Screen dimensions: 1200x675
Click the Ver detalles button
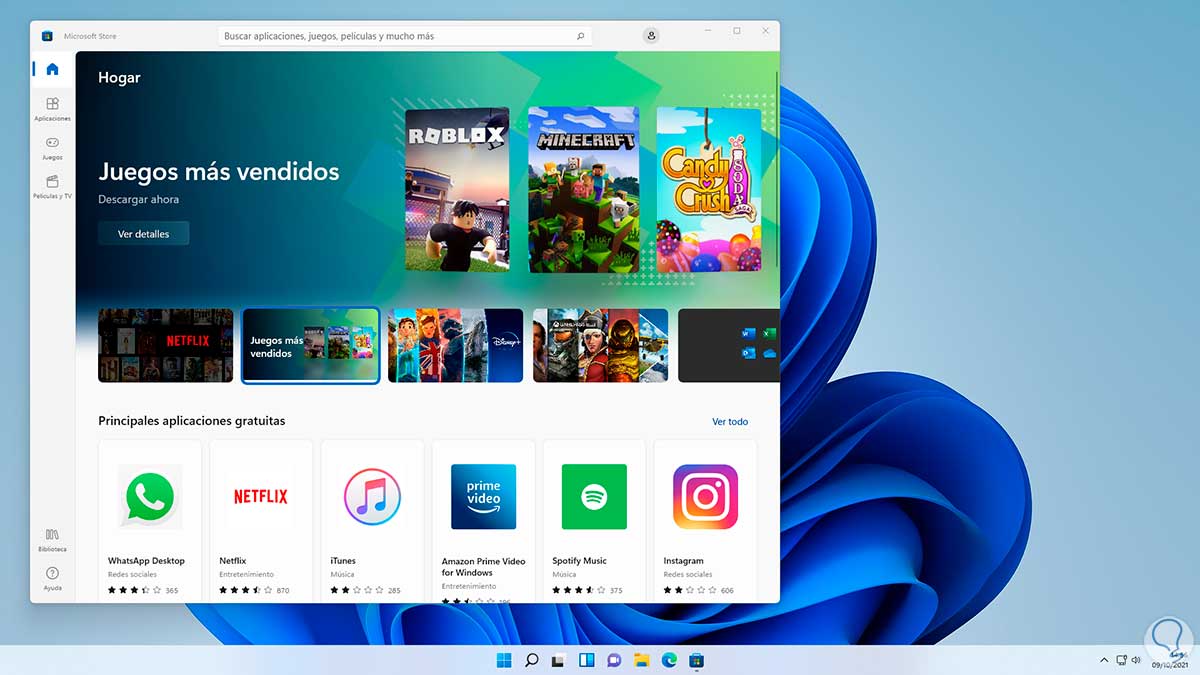(x=144, y=233)
